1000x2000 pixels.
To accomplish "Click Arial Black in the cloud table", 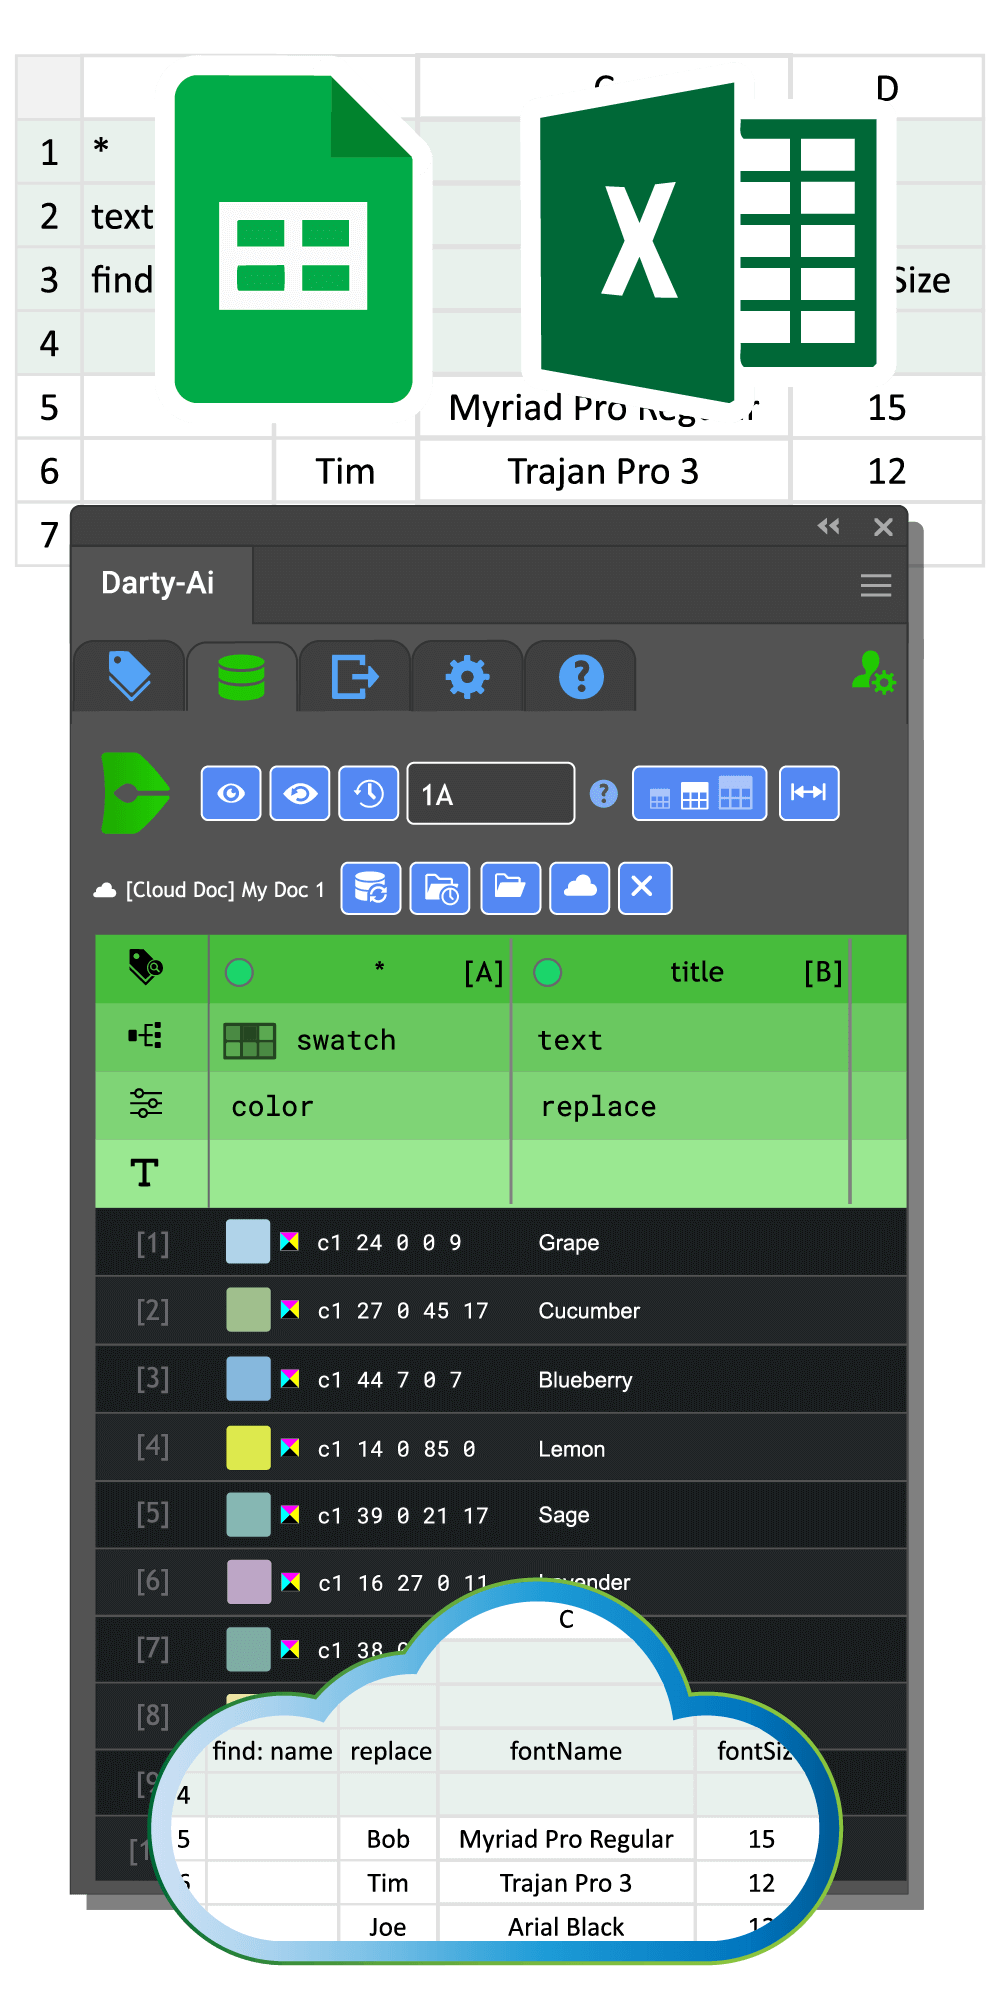I will (566, 1927).
